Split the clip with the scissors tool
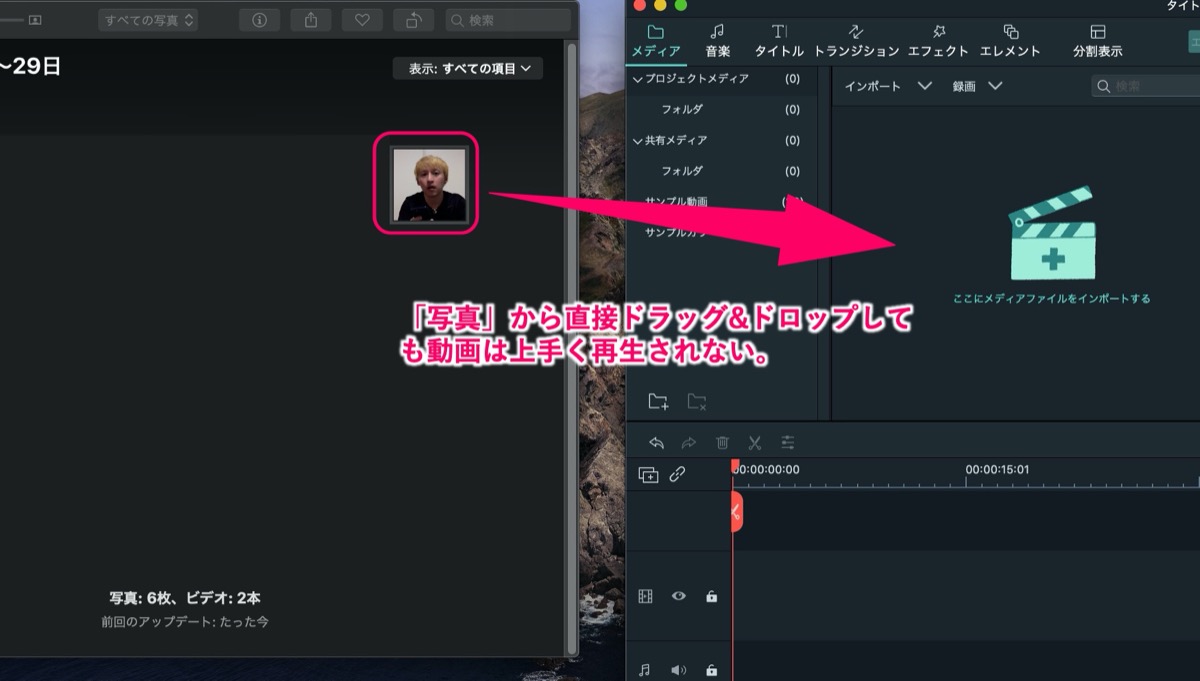 click(755, 442)
